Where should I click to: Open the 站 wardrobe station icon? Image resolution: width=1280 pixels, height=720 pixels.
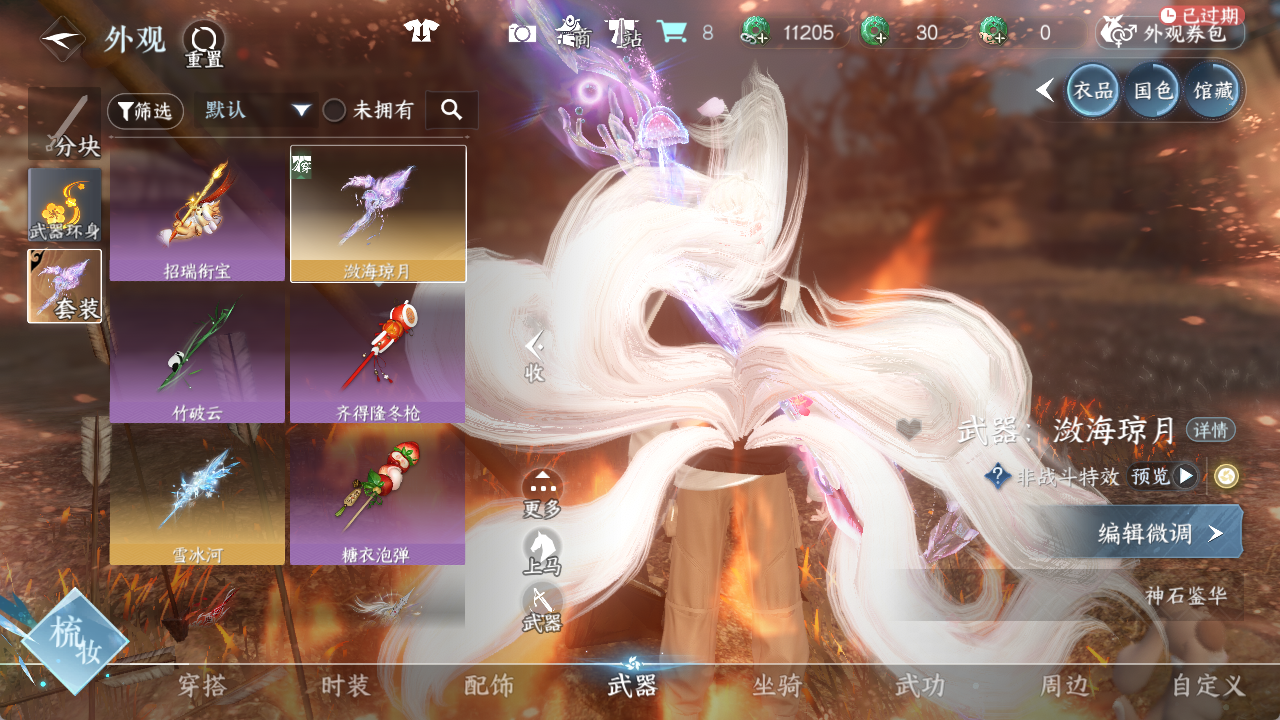[x=624, y=33]
